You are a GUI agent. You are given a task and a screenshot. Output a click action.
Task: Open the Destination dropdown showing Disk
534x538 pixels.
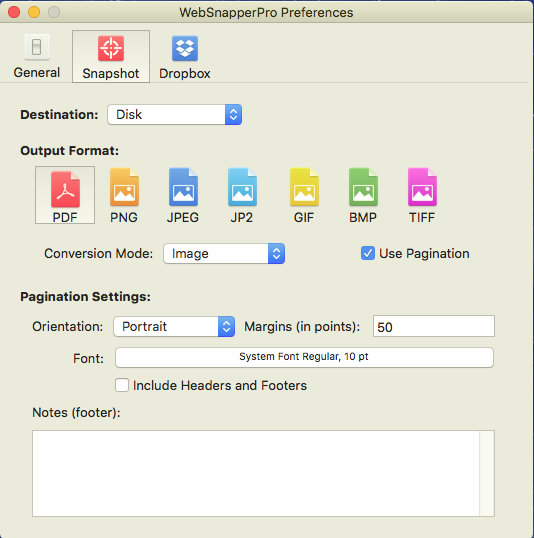(x=175, y=115)
